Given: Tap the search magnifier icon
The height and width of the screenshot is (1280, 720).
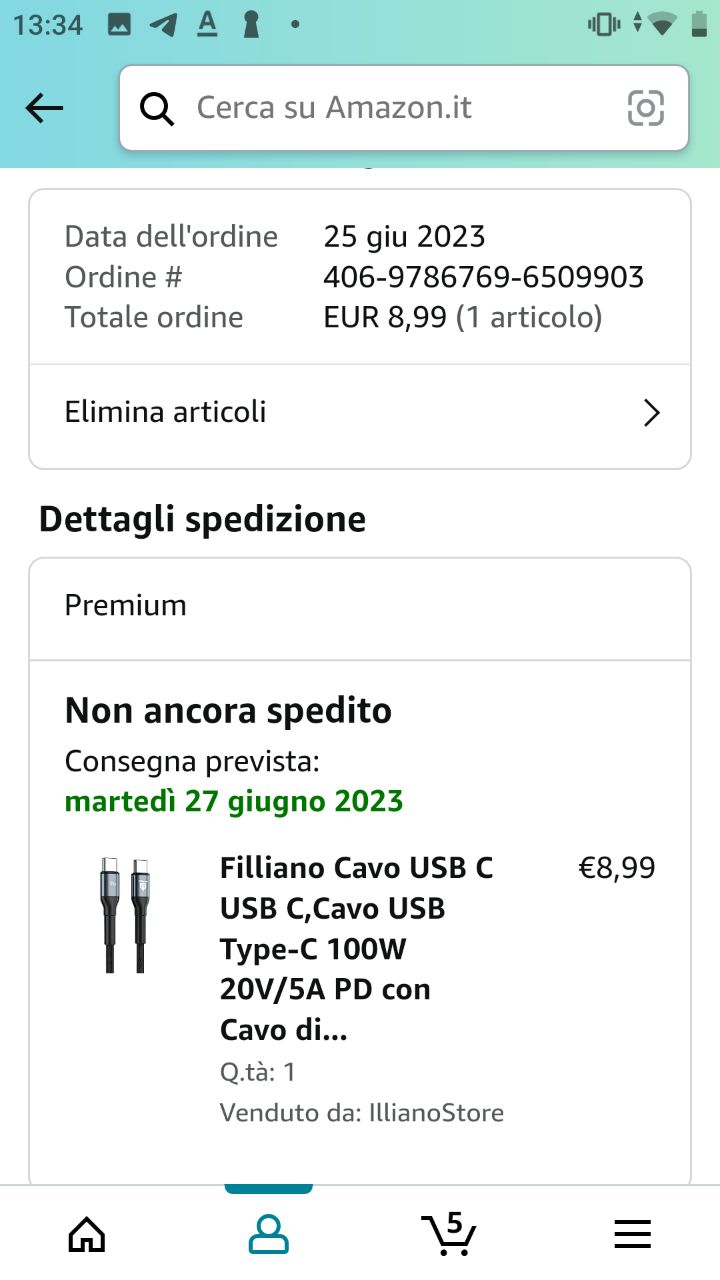Looking at the screenshot, I should coord(157,108).
